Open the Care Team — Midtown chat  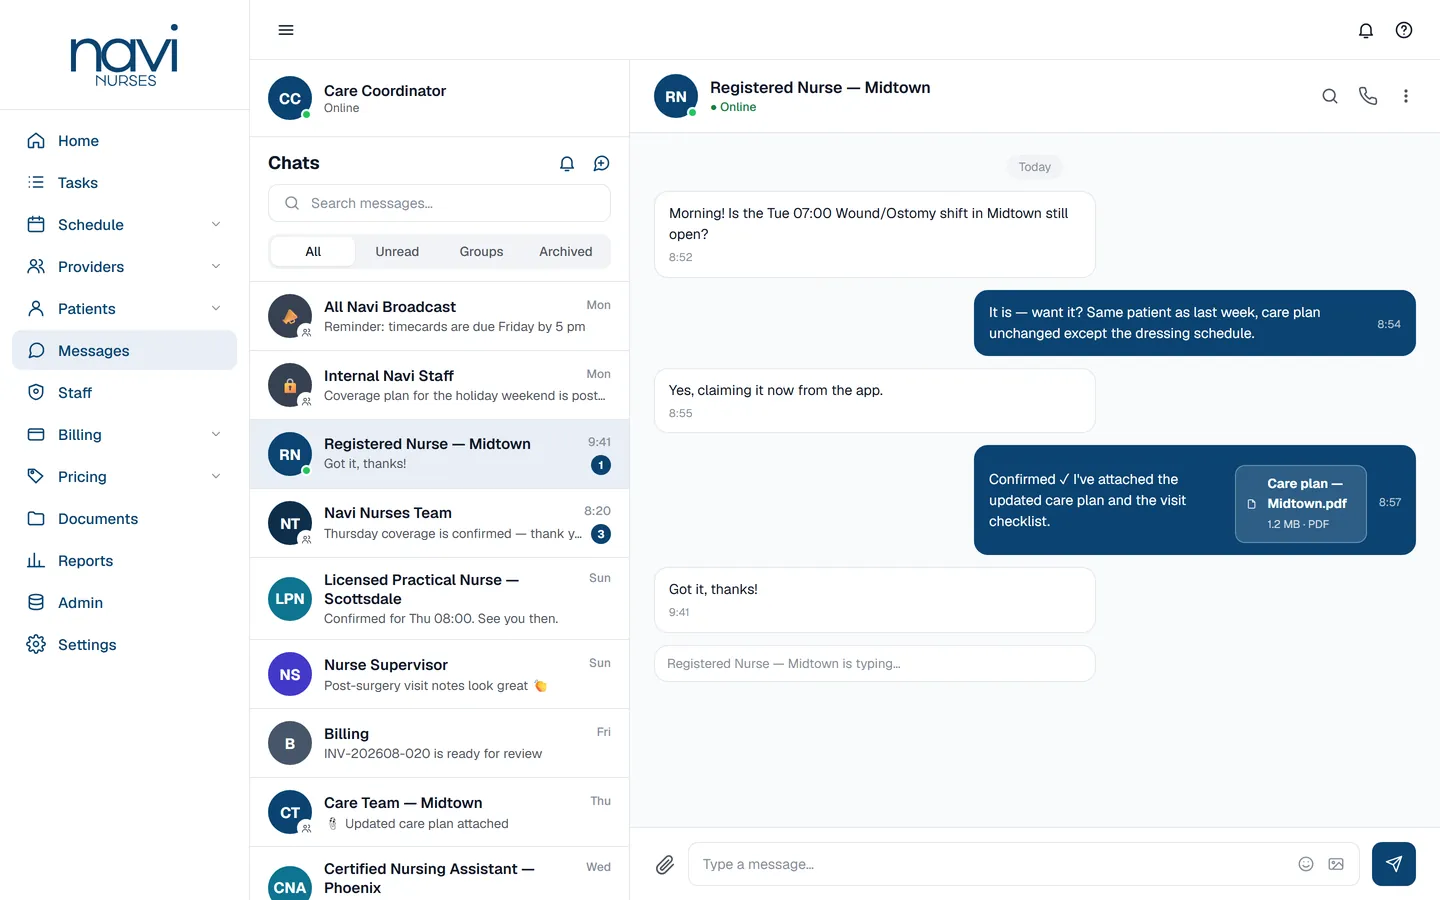click(439, 813)
